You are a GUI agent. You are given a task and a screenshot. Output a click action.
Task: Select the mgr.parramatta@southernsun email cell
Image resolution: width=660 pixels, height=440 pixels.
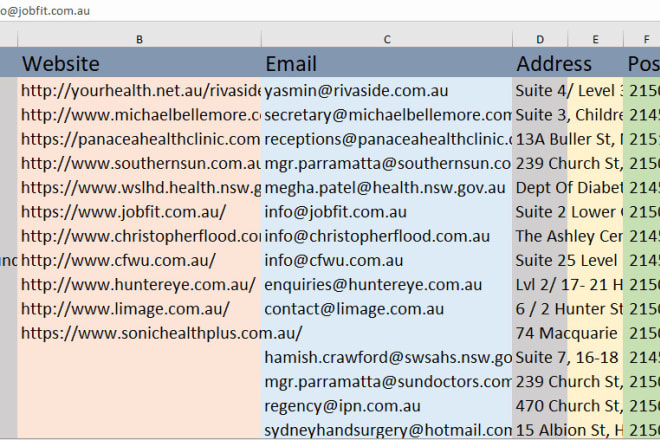tap(387, 163)
